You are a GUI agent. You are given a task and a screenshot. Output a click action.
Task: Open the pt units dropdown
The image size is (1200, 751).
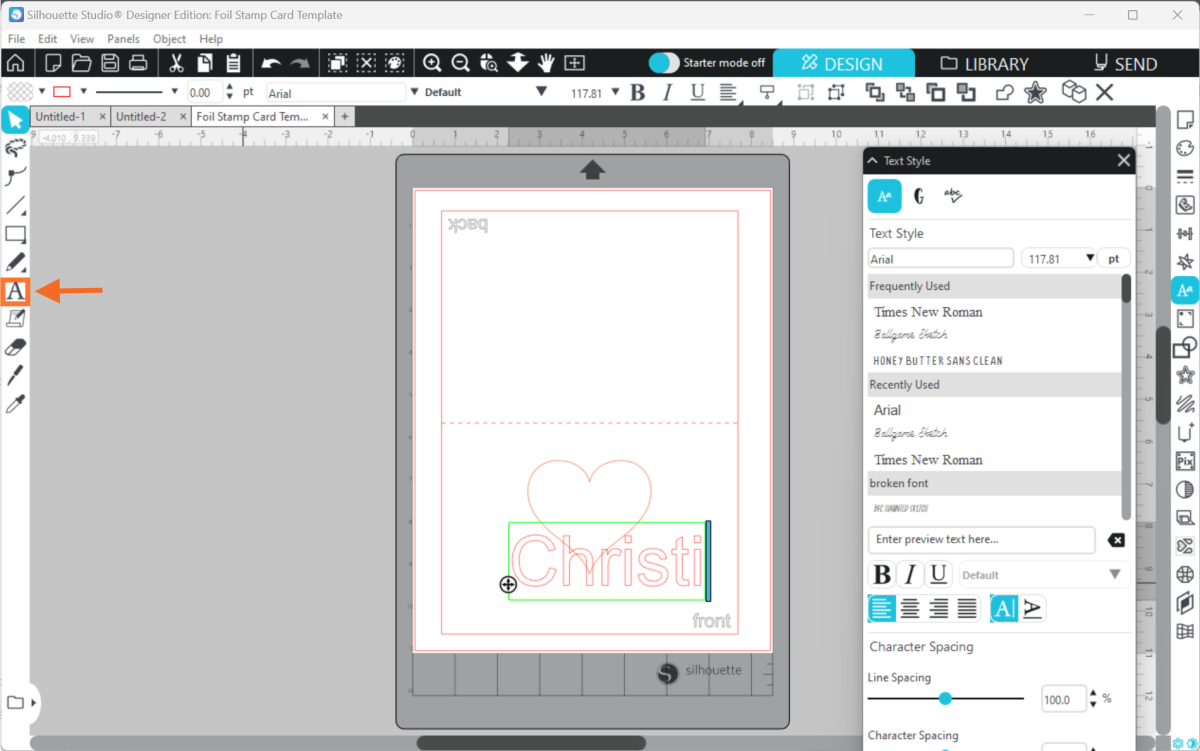pyautogui.click(x=1114, y=258)
